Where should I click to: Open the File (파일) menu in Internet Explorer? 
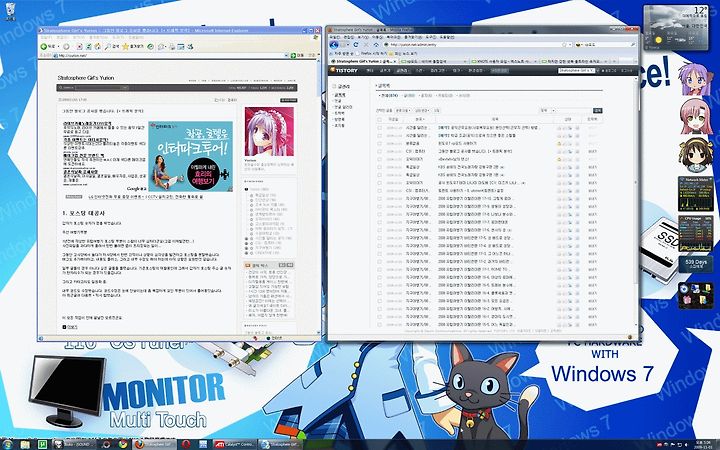pyautogui.click(x=45, y=37)
